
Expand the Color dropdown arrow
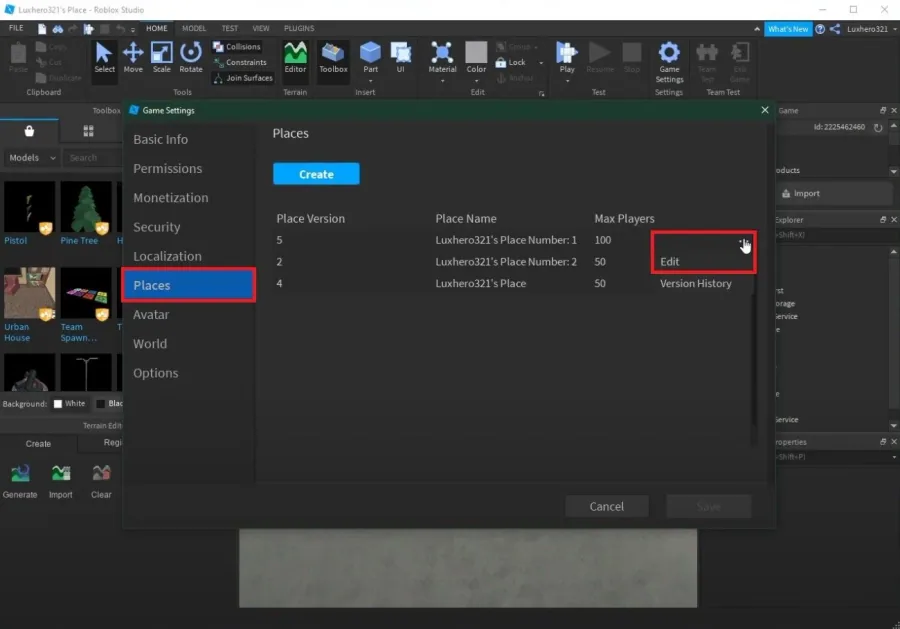click(x=476, y=80)
